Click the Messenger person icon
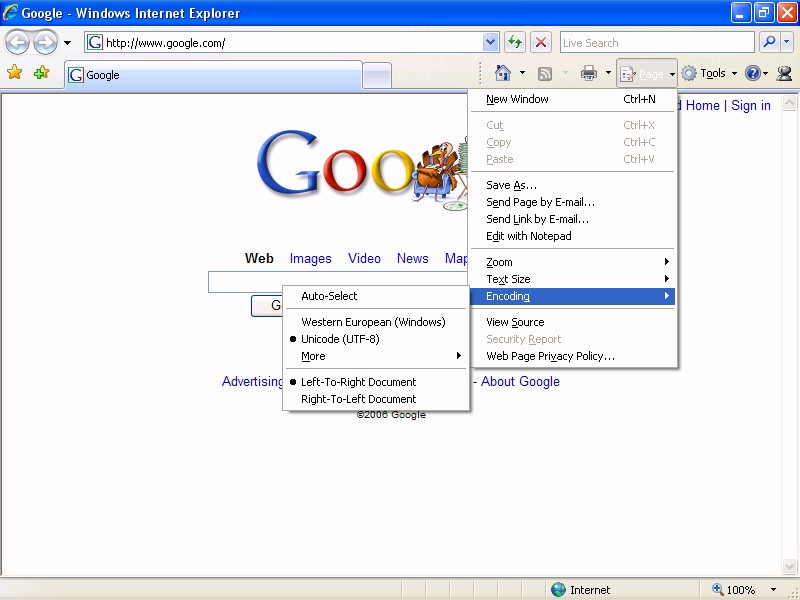Image resolution: width=800 pixels, height=600 pixels. (784, 73)
